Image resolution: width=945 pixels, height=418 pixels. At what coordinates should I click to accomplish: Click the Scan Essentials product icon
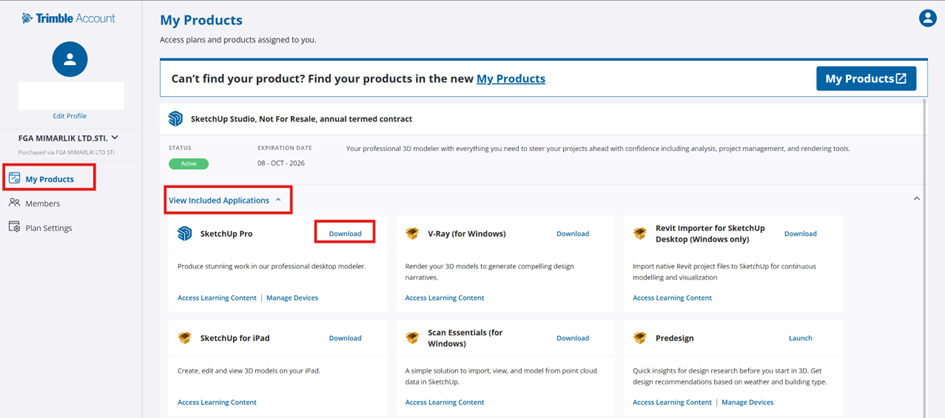tap(412, 338)
